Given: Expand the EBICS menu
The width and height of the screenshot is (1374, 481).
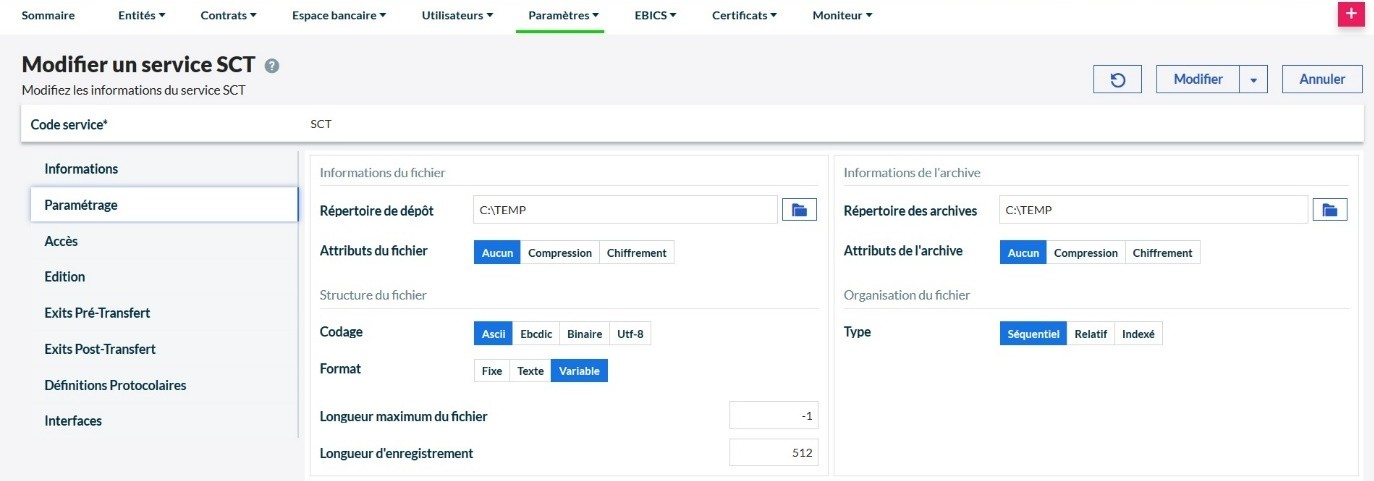Looking at the screenshot, I should 655,16.
